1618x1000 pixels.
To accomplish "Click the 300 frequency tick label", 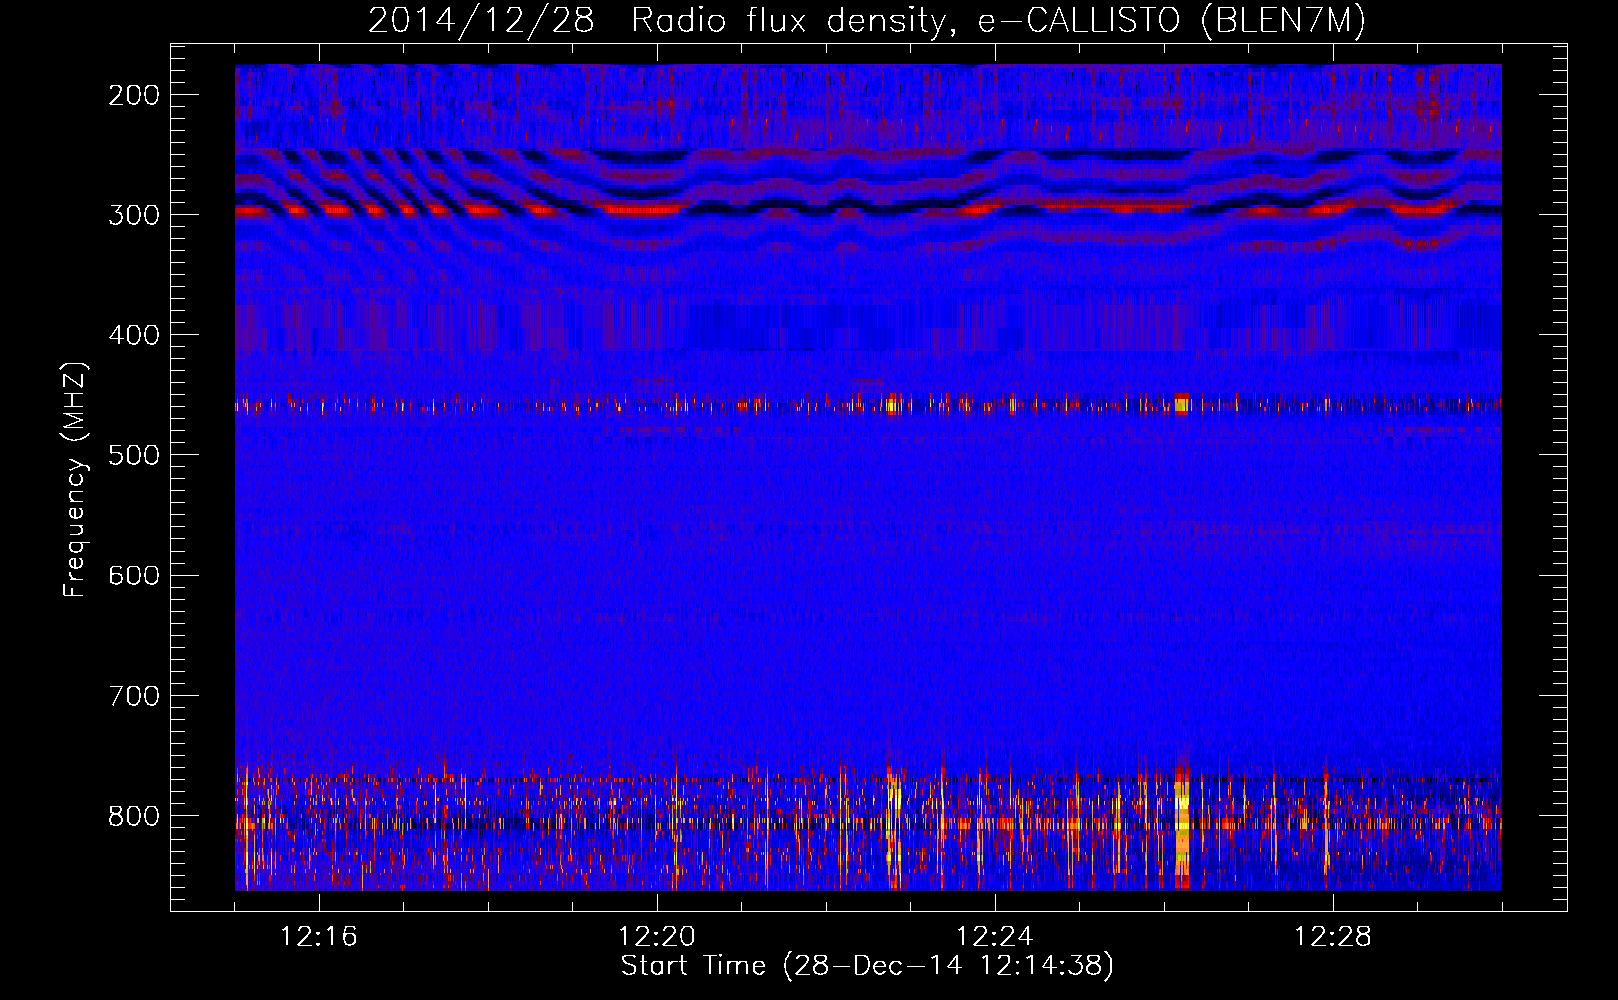I will [133, 215].
